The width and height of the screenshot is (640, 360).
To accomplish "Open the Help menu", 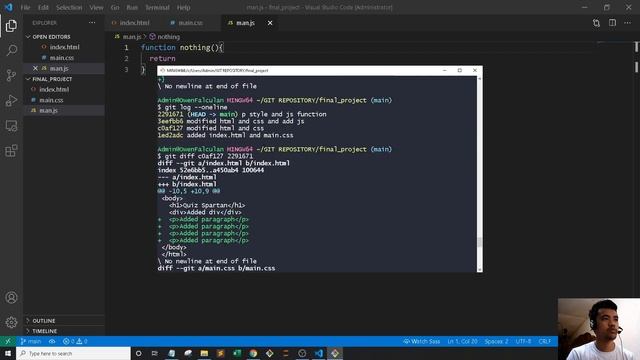I will (183, 7).
